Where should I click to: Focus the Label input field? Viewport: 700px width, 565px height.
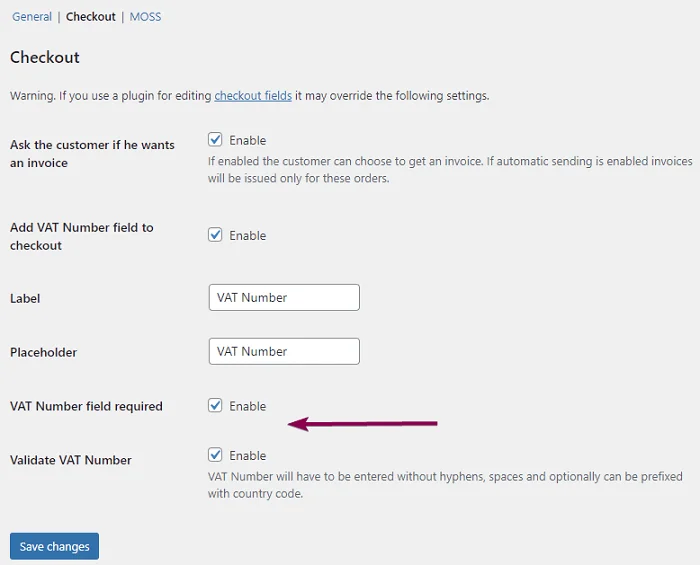pos(284,297)
